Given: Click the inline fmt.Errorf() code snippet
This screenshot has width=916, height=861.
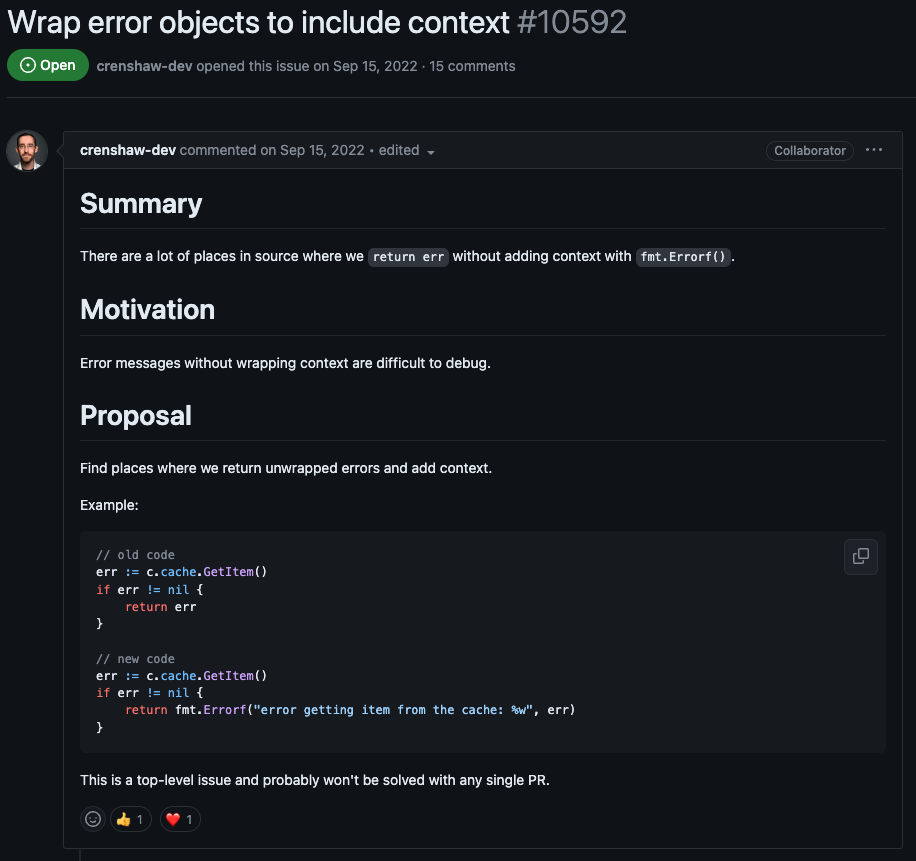Looking at the screenshot, I should click(x=683, y=256).
